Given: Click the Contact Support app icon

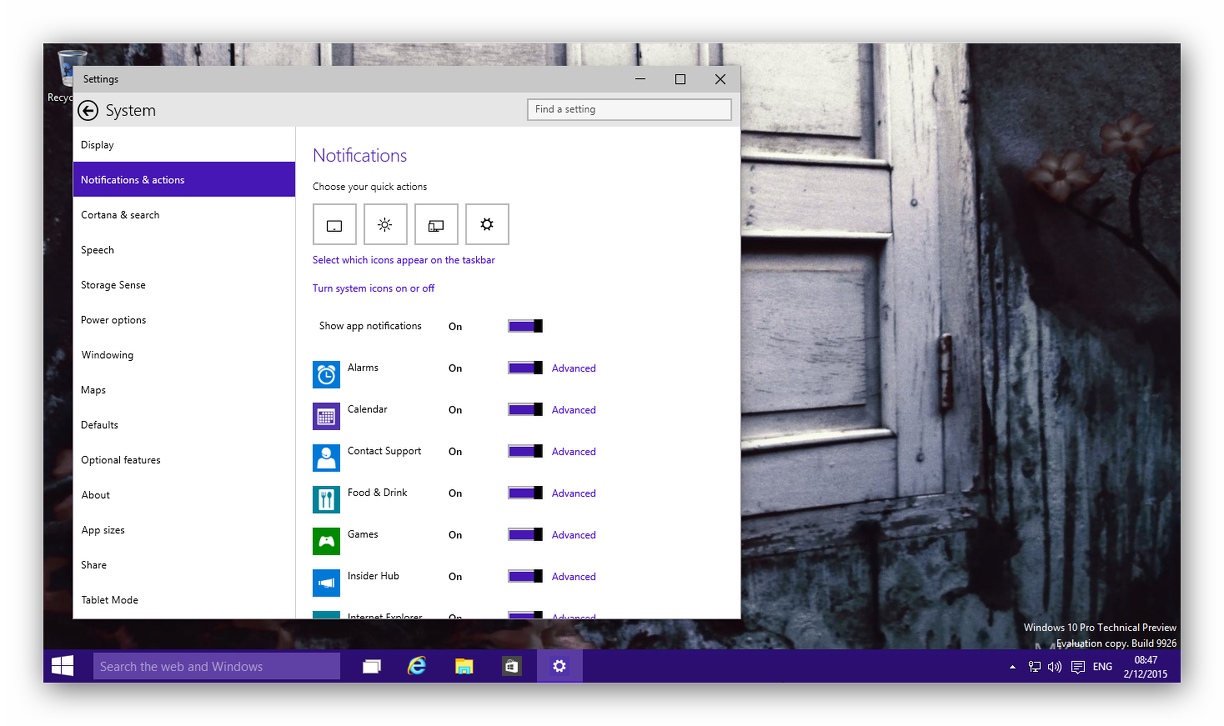Looking at the screenshot, I should point(326,458).
